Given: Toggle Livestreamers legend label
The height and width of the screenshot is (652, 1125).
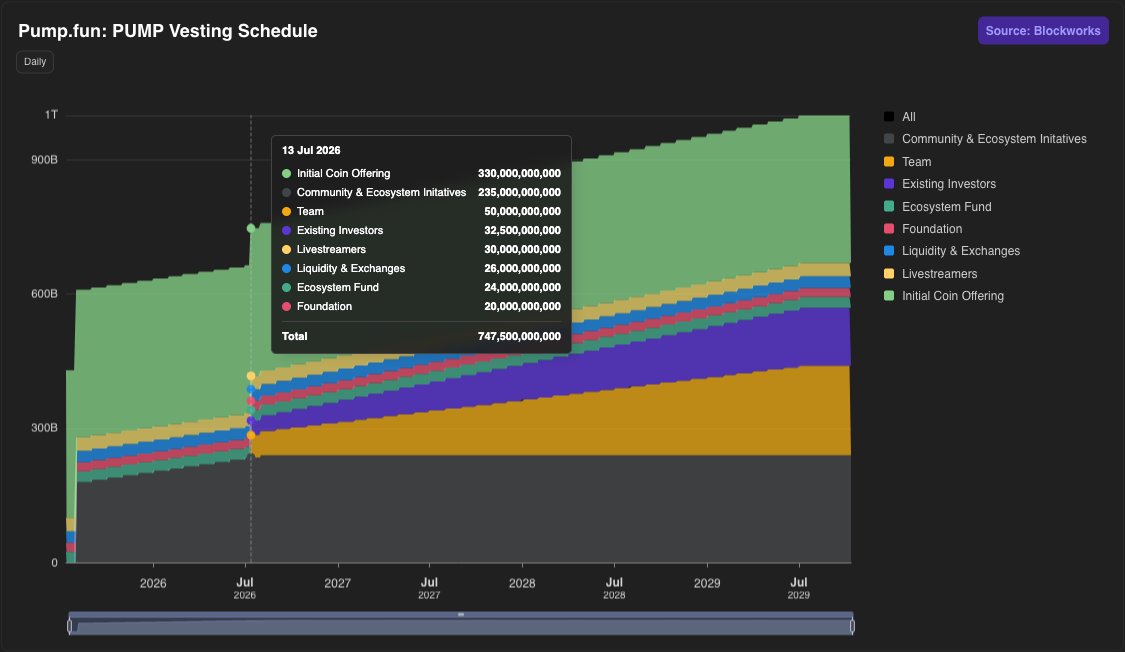Looking at the screenshot, I should click(x=939, y=274).
